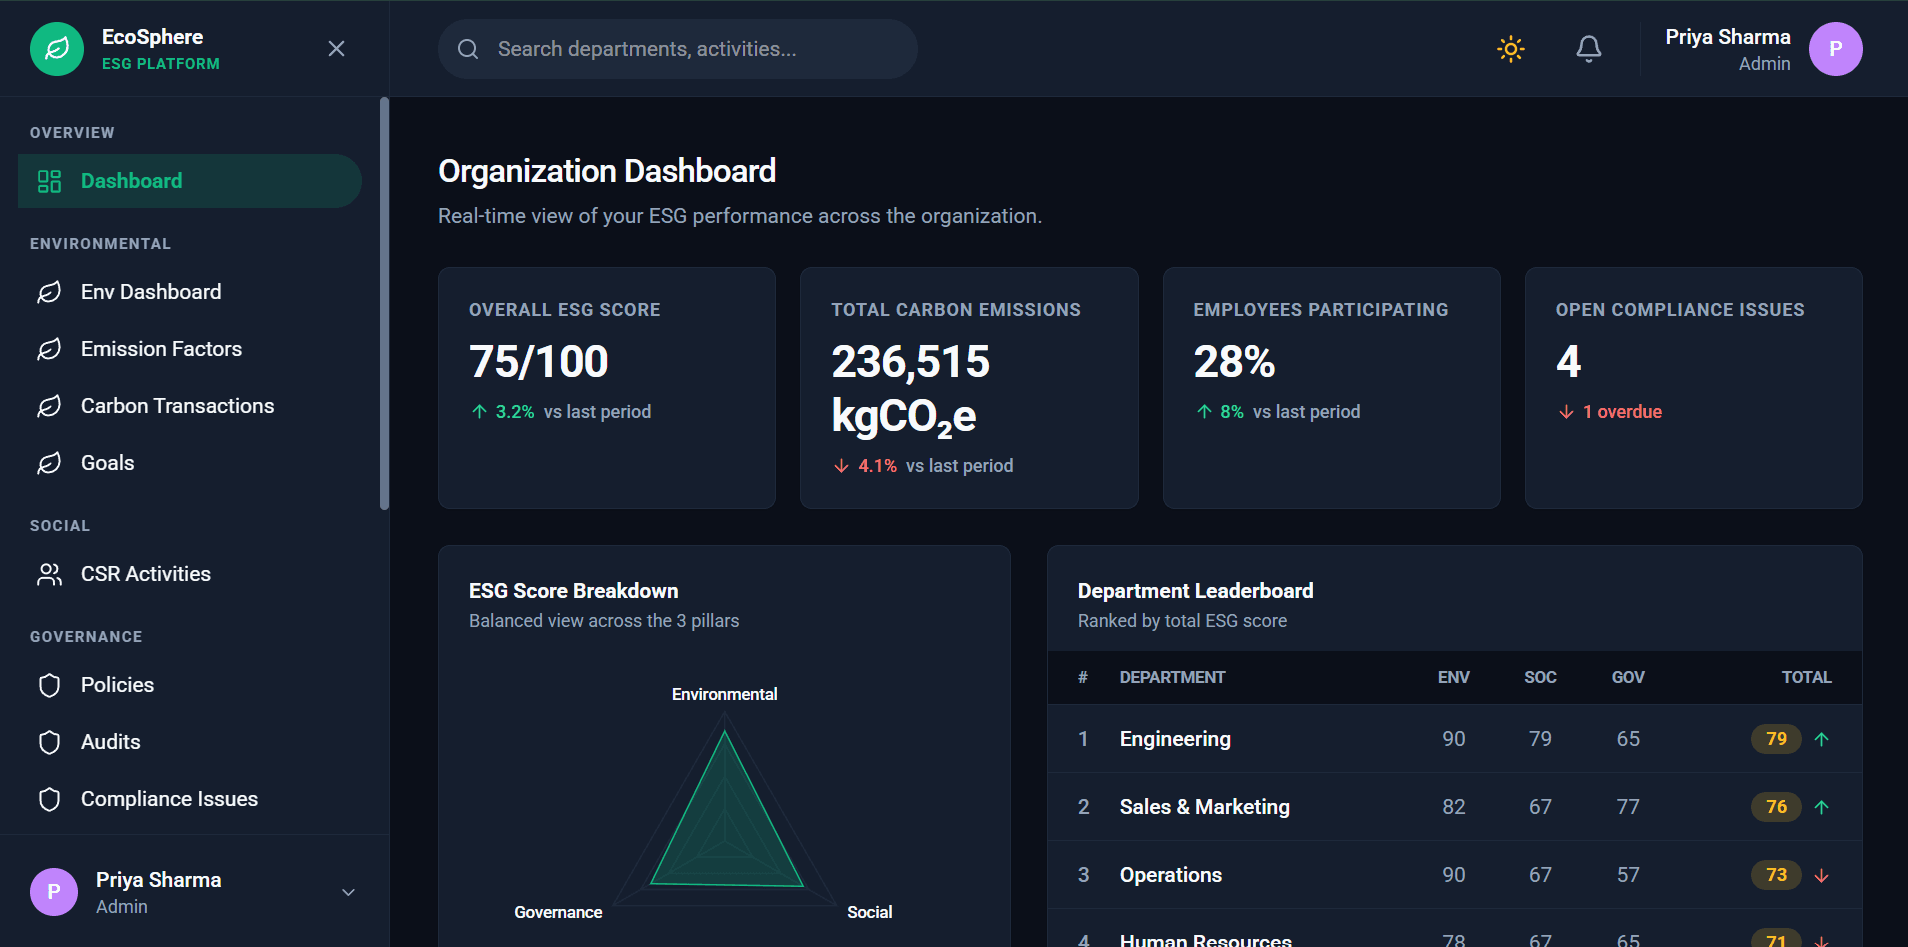Click Engineering total score badge 79
The height and width of the screenshot is (947, 1908).
[1776, 739]
